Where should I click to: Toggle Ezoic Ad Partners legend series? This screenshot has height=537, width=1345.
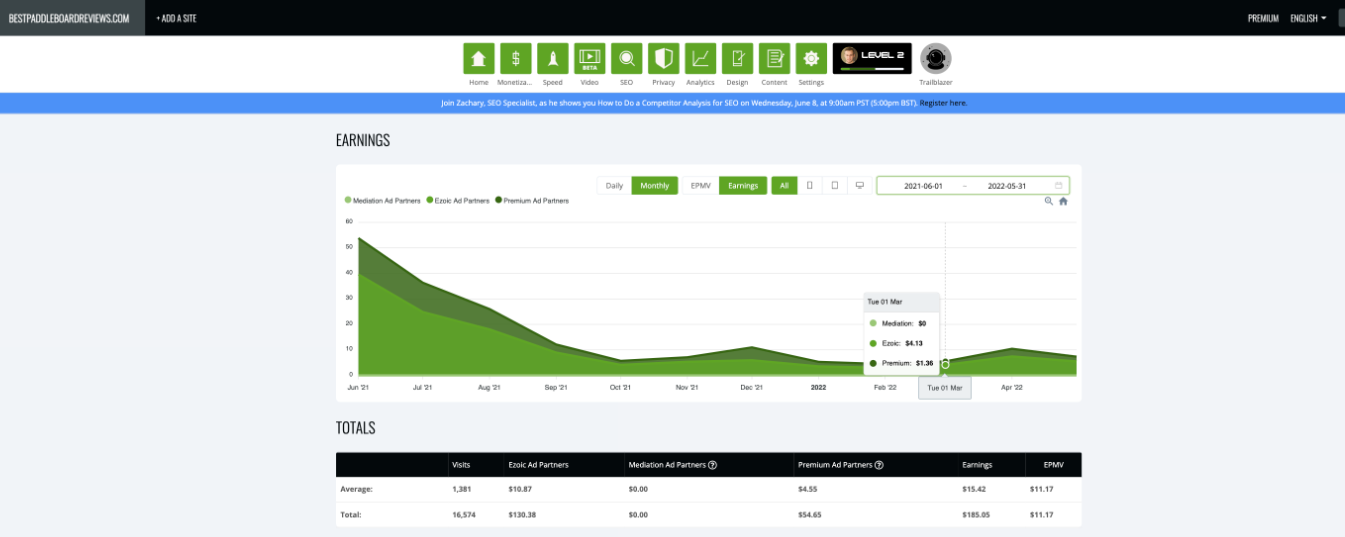coord(458,201)
